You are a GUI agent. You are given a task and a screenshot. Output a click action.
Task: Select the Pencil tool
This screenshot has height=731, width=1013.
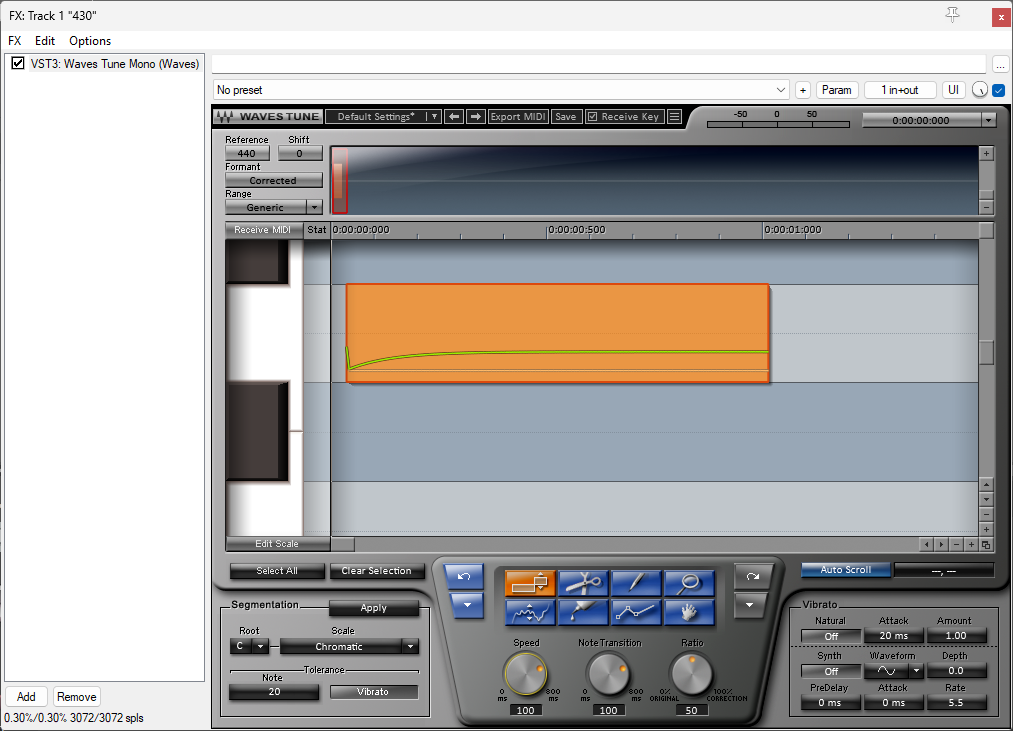[636, 583]
